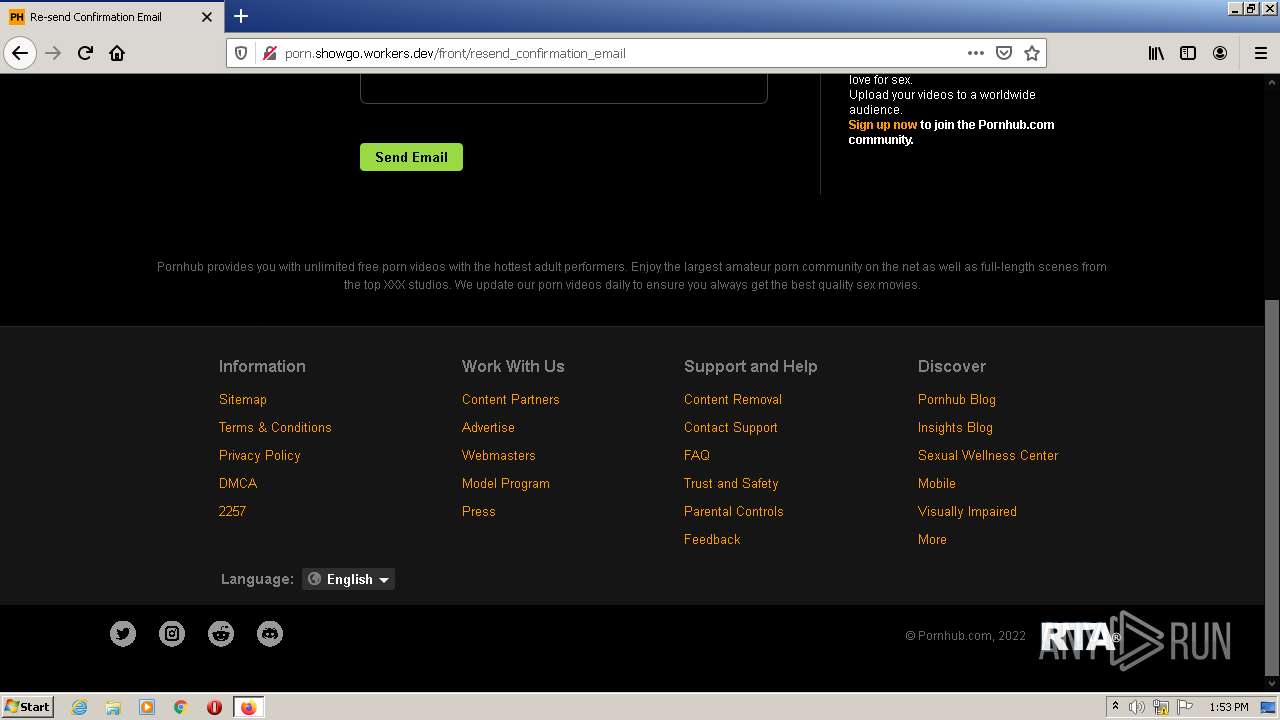The height and width of the screenshot is (720, 1280).
Task: Open the Press link
Action: 479,511
